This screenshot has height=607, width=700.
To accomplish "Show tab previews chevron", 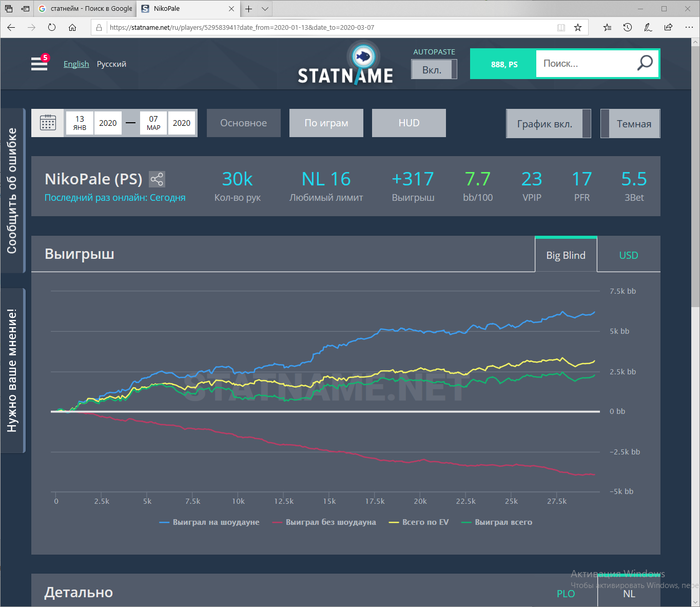I will (265, 8).
